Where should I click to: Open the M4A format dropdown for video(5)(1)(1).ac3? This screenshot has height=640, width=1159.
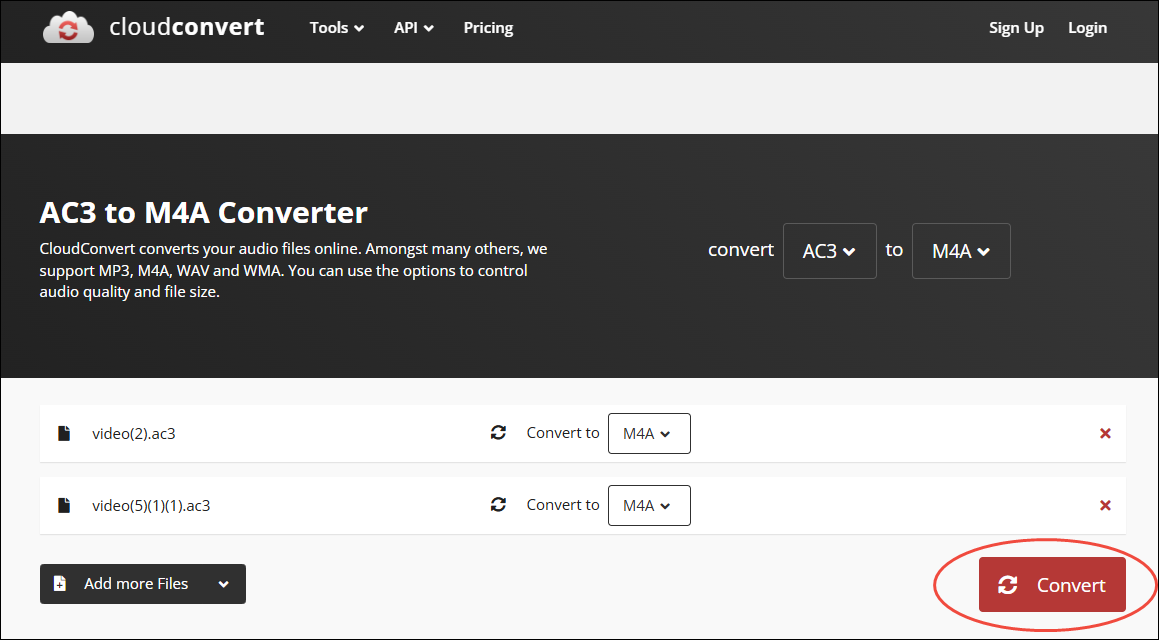tap(649, 505)
